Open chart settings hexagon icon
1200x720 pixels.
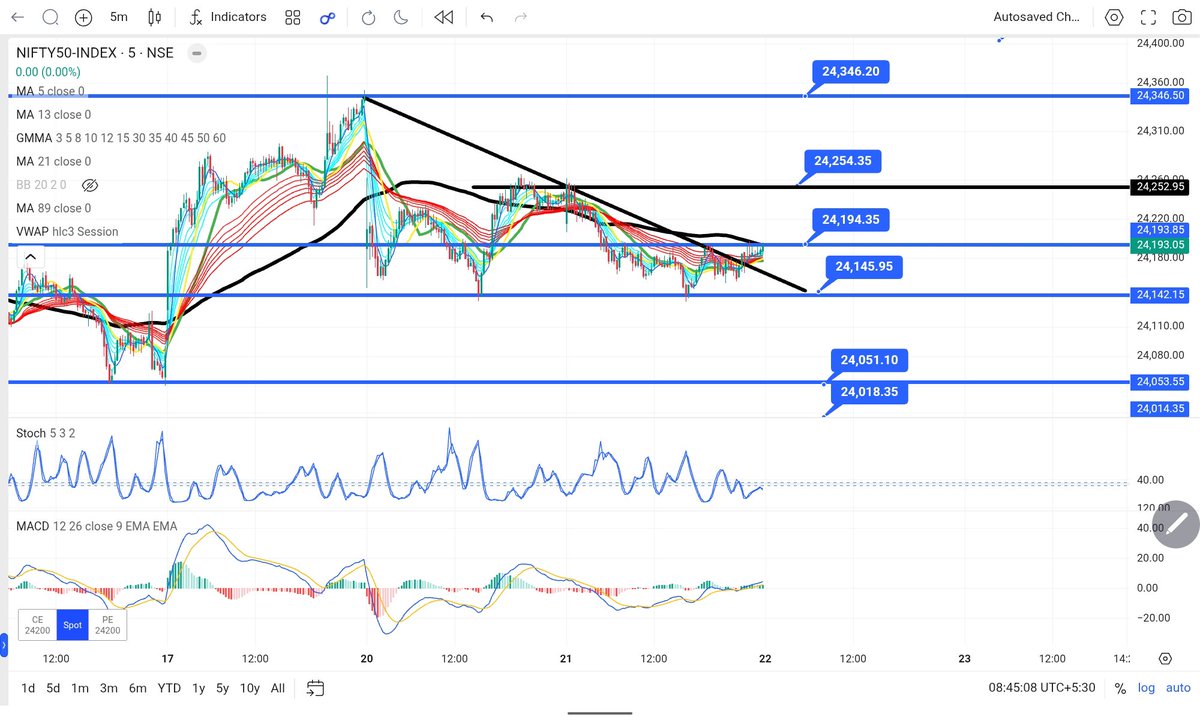[1114, 17]
